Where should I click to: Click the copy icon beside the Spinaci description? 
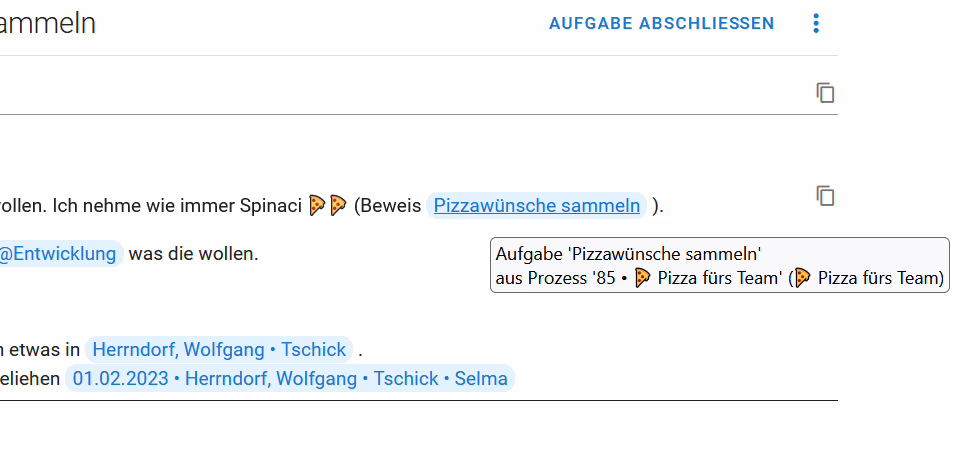click(x=825, y=196)
